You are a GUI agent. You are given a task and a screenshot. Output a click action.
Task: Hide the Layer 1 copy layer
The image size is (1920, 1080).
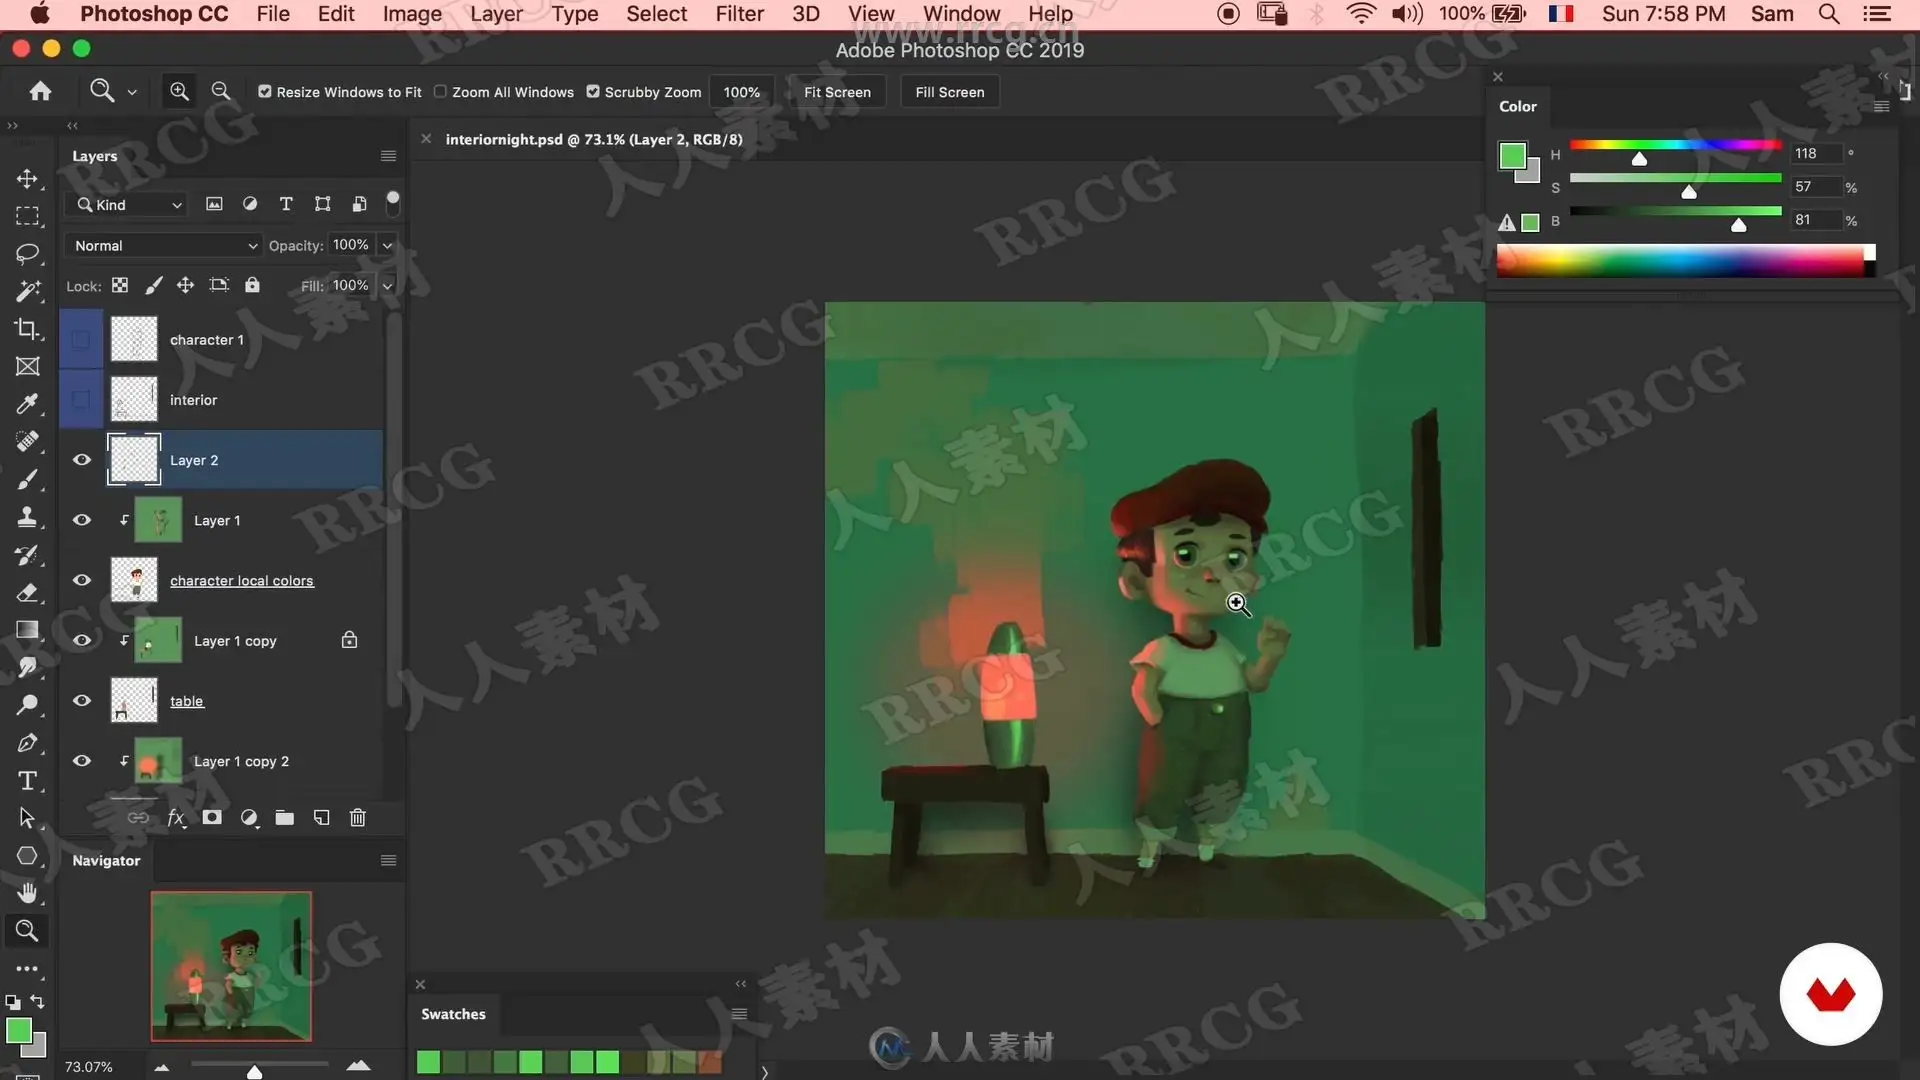[82, 640]
